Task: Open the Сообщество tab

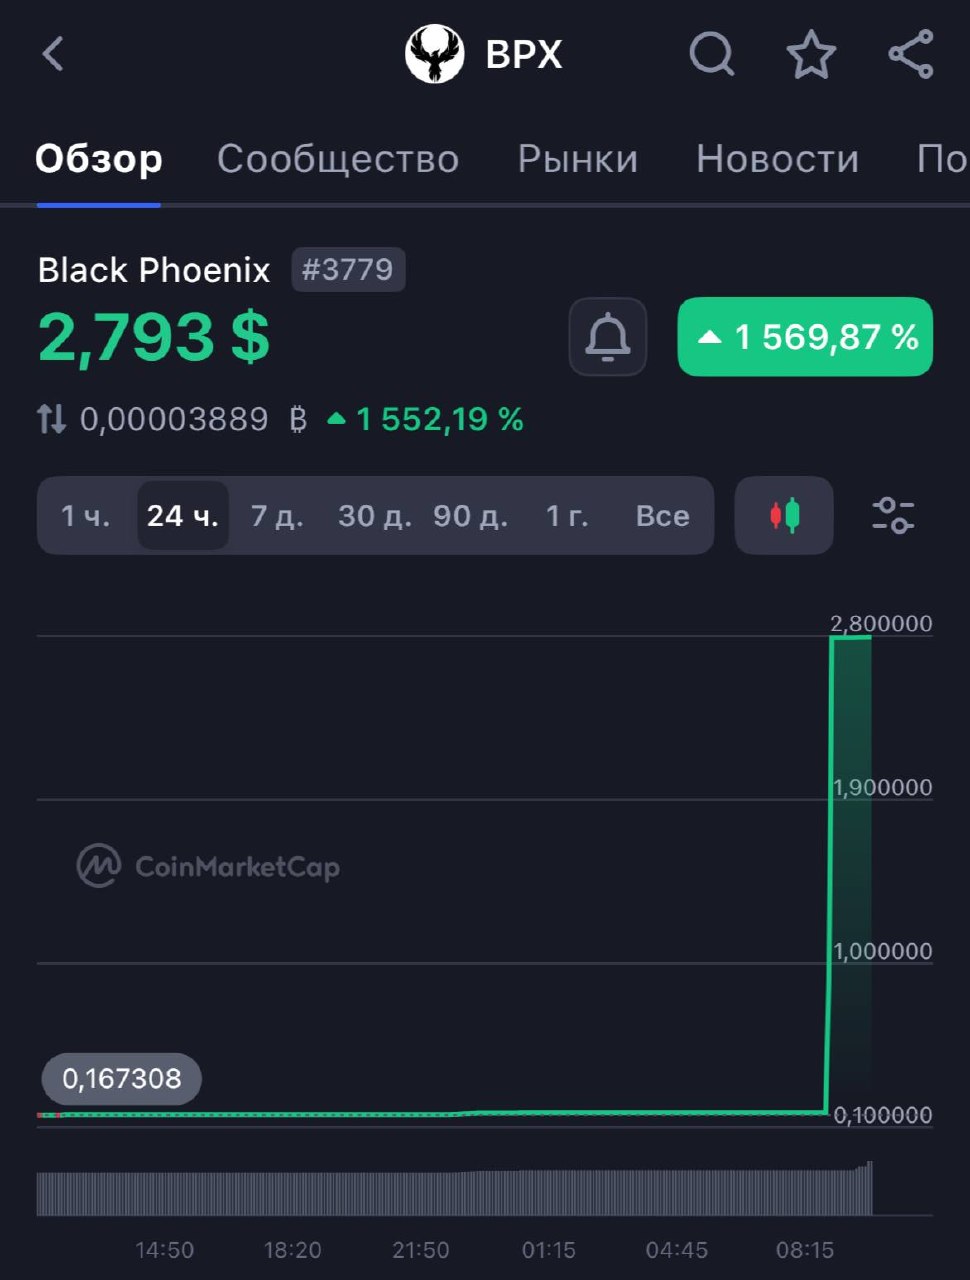Action: tap(338, 159)
